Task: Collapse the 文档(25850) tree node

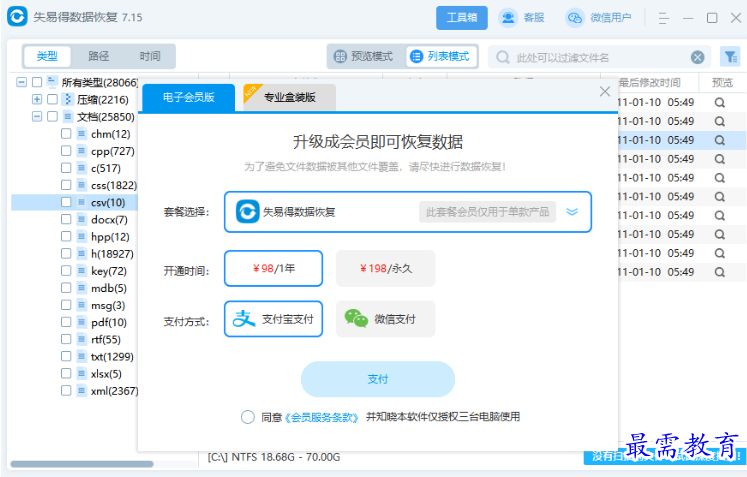Action: [x=37, y=116]
